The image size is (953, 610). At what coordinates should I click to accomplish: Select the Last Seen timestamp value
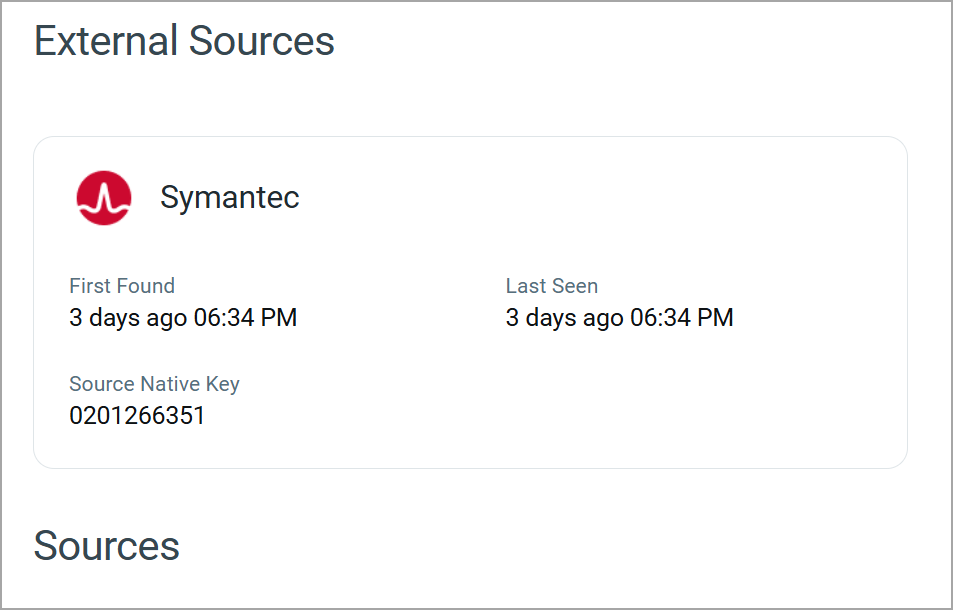tap(619, 318)
